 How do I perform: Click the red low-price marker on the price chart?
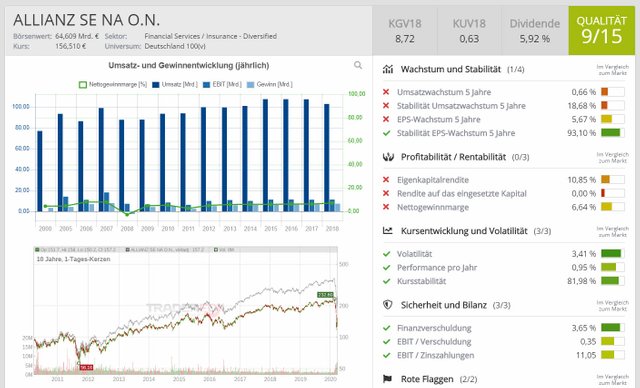[x=87, y=367]
